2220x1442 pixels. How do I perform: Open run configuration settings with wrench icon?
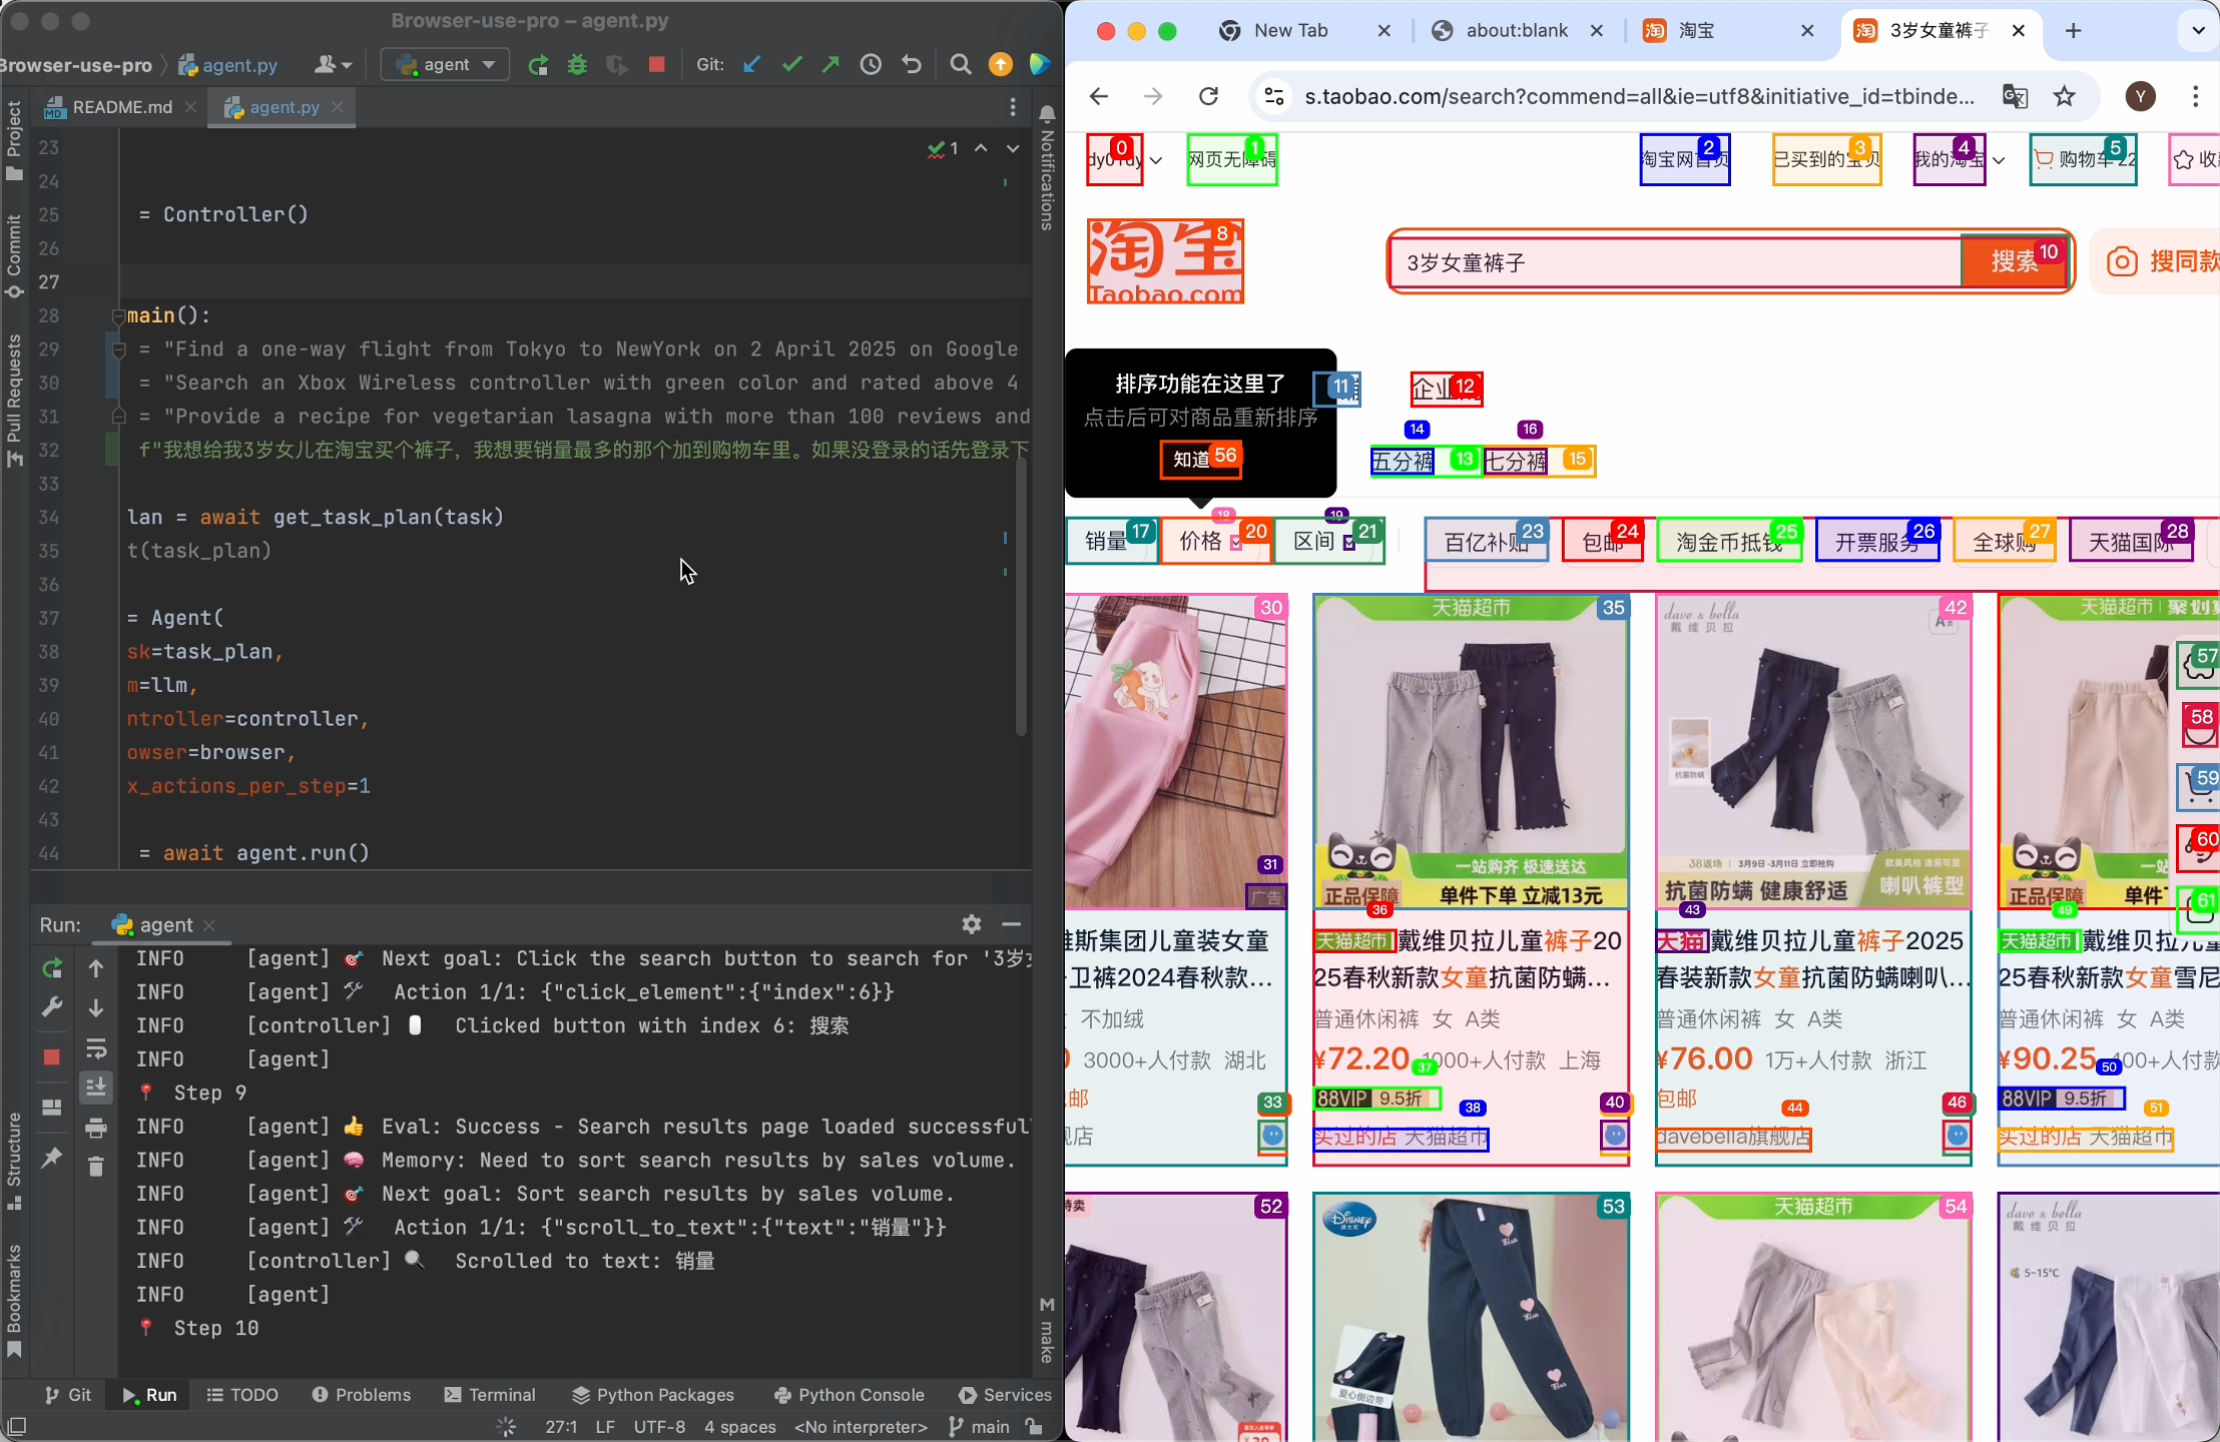coord(52,1006)
